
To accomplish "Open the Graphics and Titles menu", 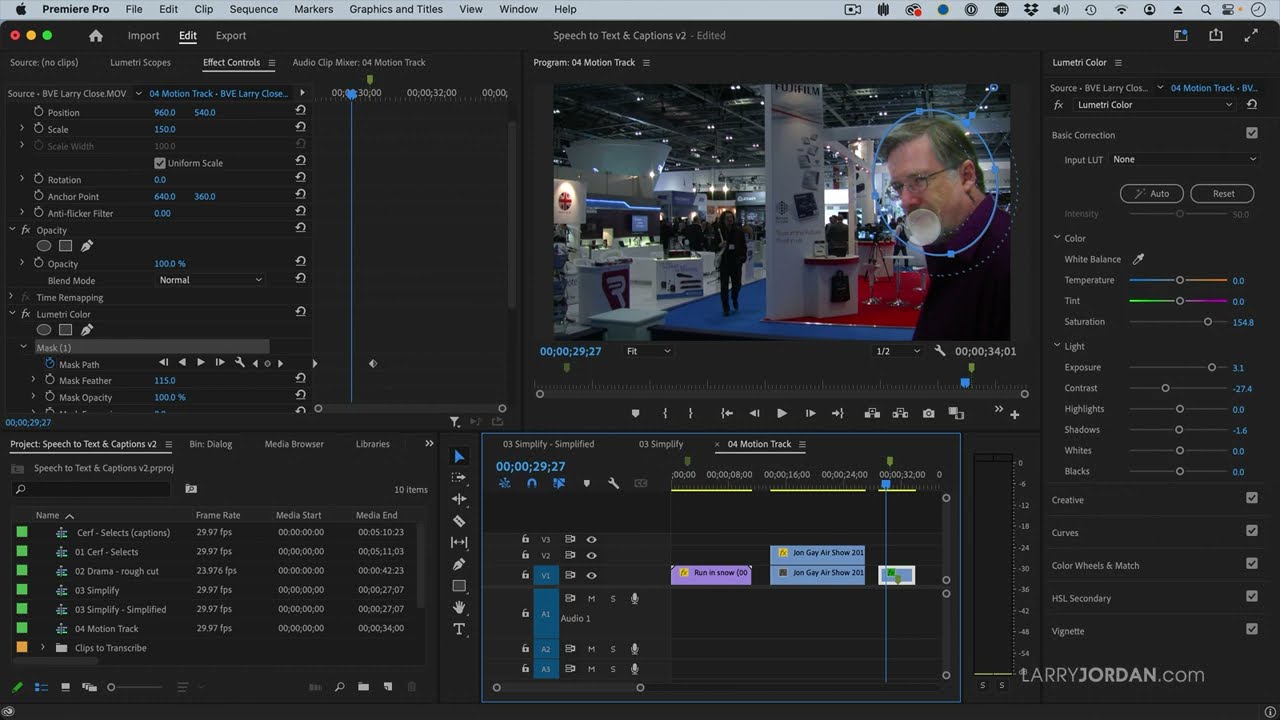I will (x=396, y=9).
